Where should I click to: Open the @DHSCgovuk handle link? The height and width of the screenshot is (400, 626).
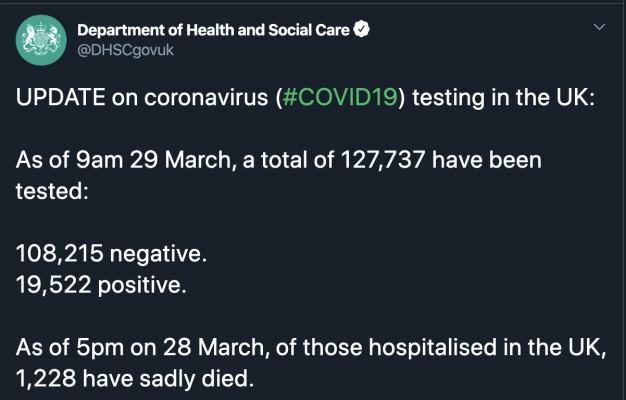click(125, 51)
